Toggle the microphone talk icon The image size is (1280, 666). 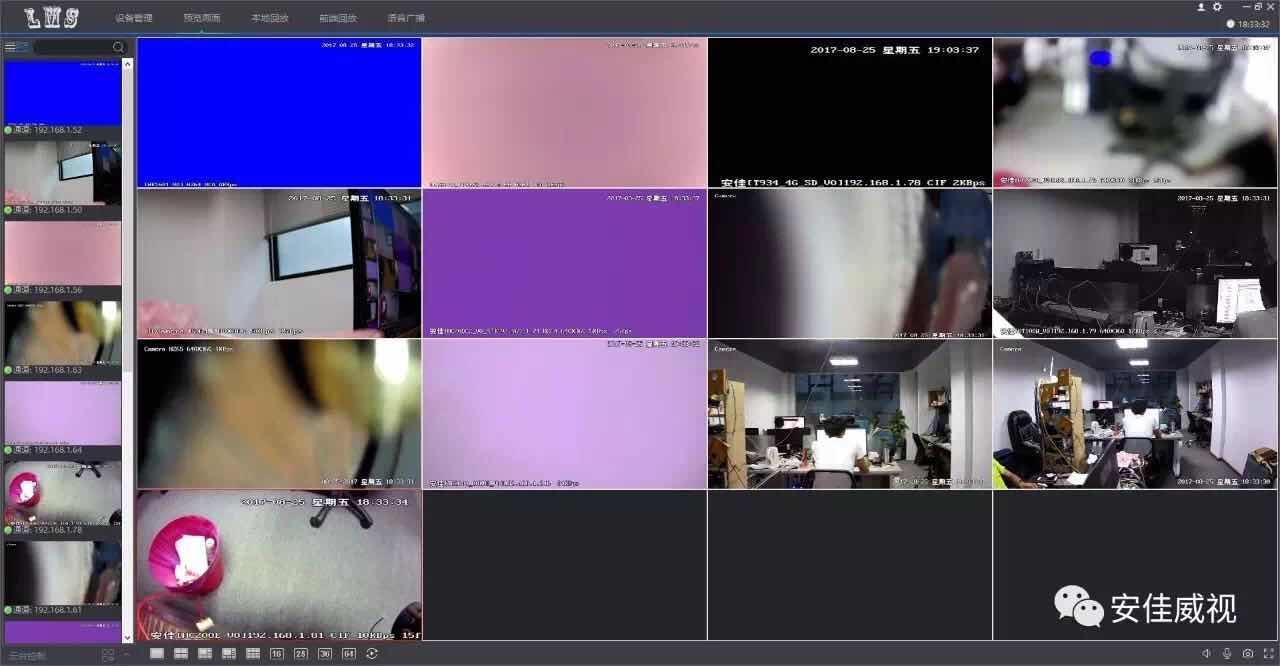point(1227,654)
